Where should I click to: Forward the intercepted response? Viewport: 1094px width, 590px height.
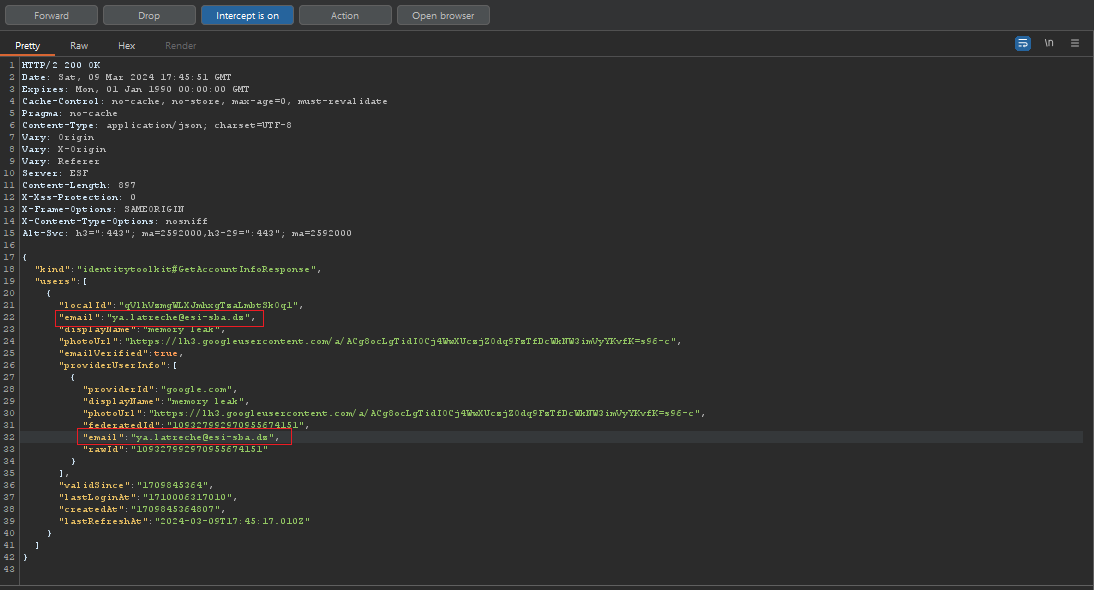pos(51,15)
